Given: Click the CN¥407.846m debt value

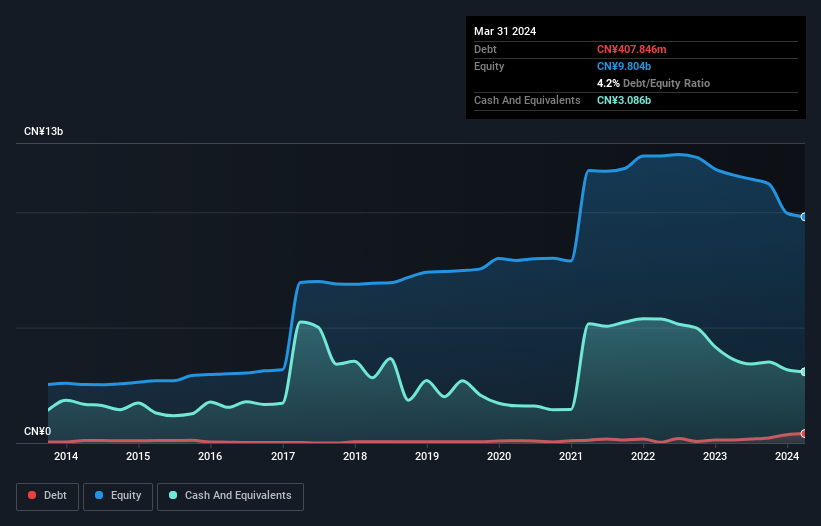Looking at the screenshot, I should 631,49.
